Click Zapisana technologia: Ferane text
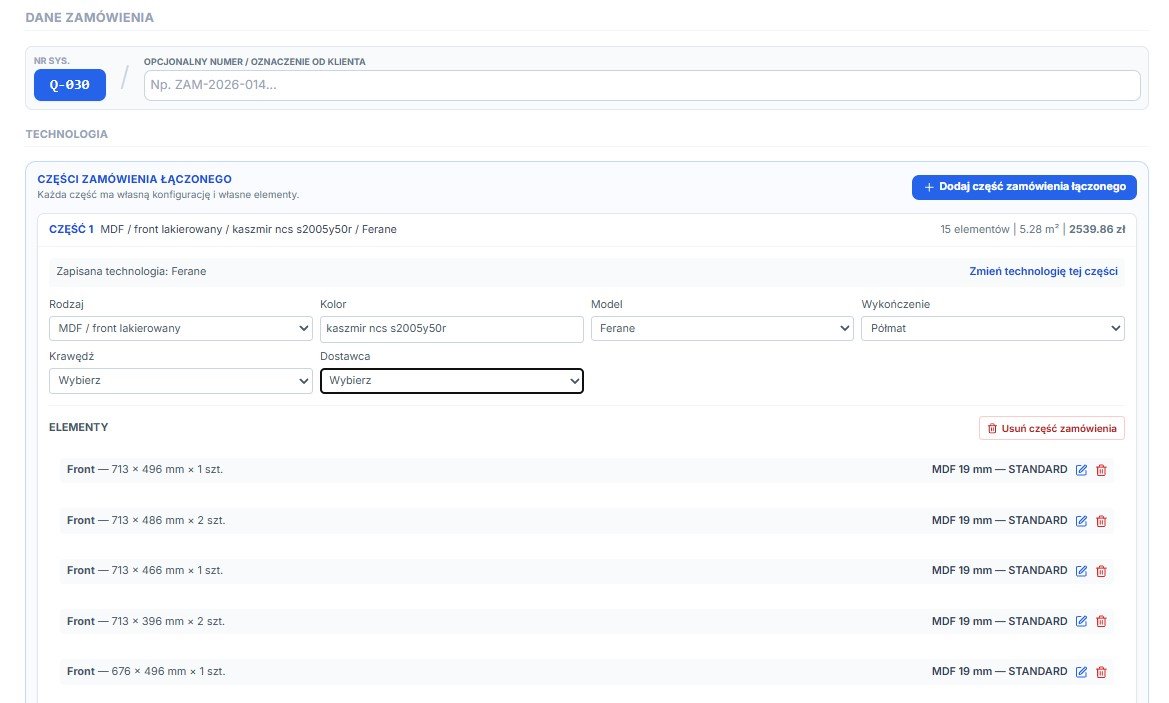The height and width of the screenshot is (703, 1169). click(x=131, y=271)
